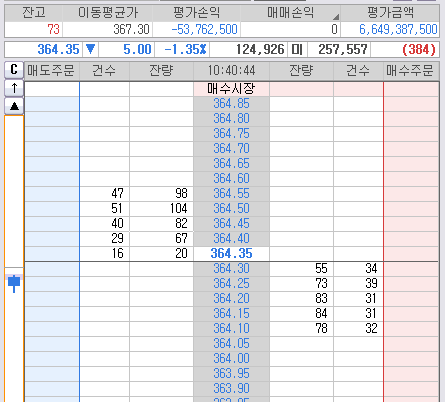Click price 364.40 in the ladder
445x402 pixels.
click(231, 239)
